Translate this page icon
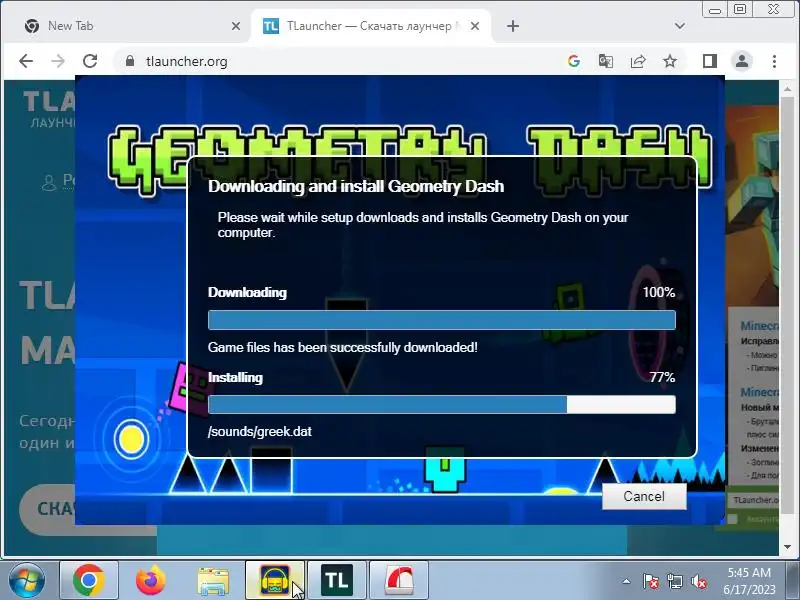Image resolution: width=800 pixels, height=600 pixels. [606, 61]
